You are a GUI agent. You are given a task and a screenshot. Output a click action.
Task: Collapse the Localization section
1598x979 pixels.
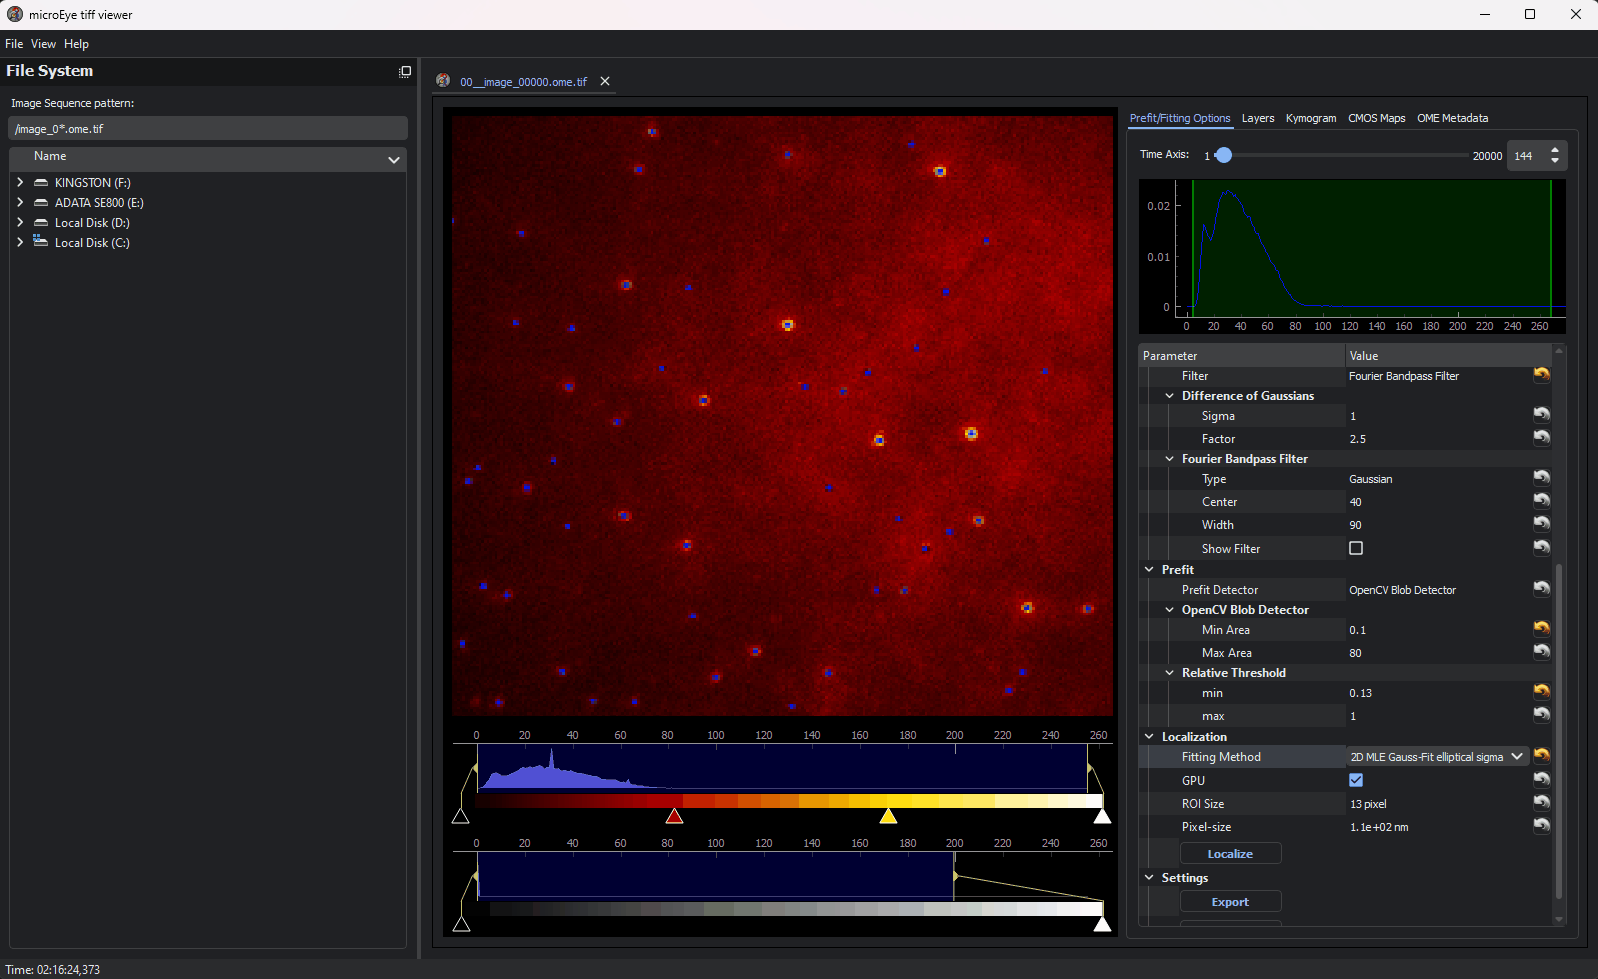(1149, 737)
